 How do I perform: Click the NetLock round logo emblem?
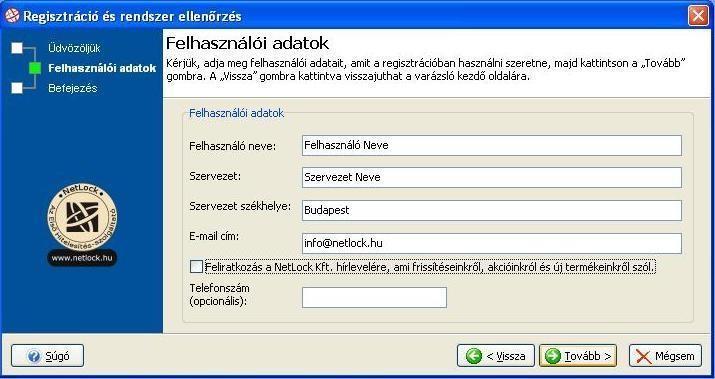82,217
